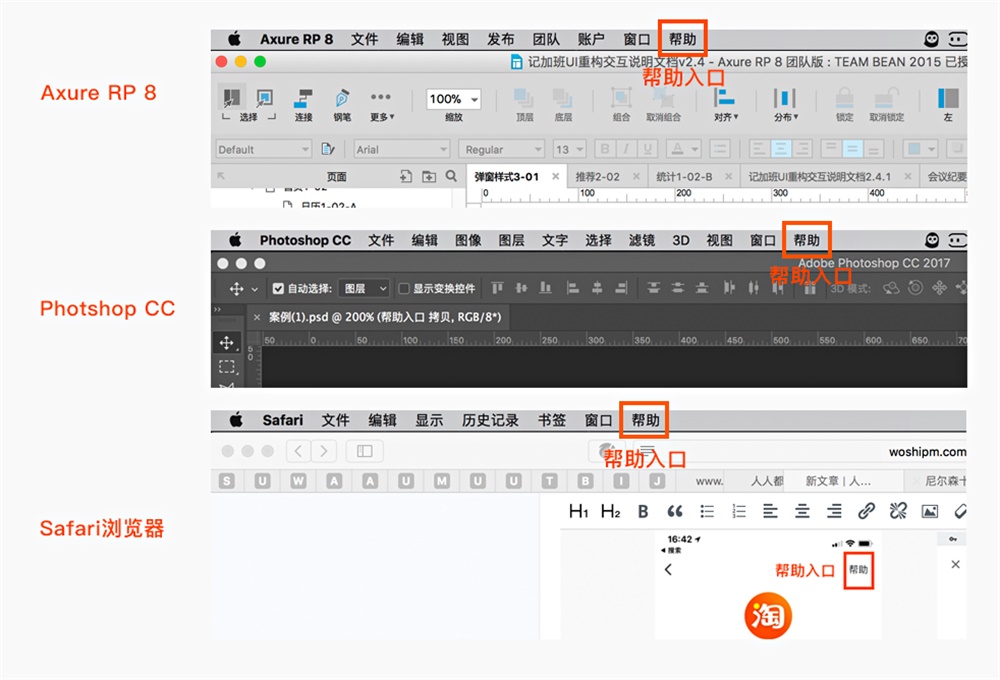The width and height of the screenshot is (1000, 680).
Task: Open Axure 分布 distribute dropdown
Action: (785, 105)
